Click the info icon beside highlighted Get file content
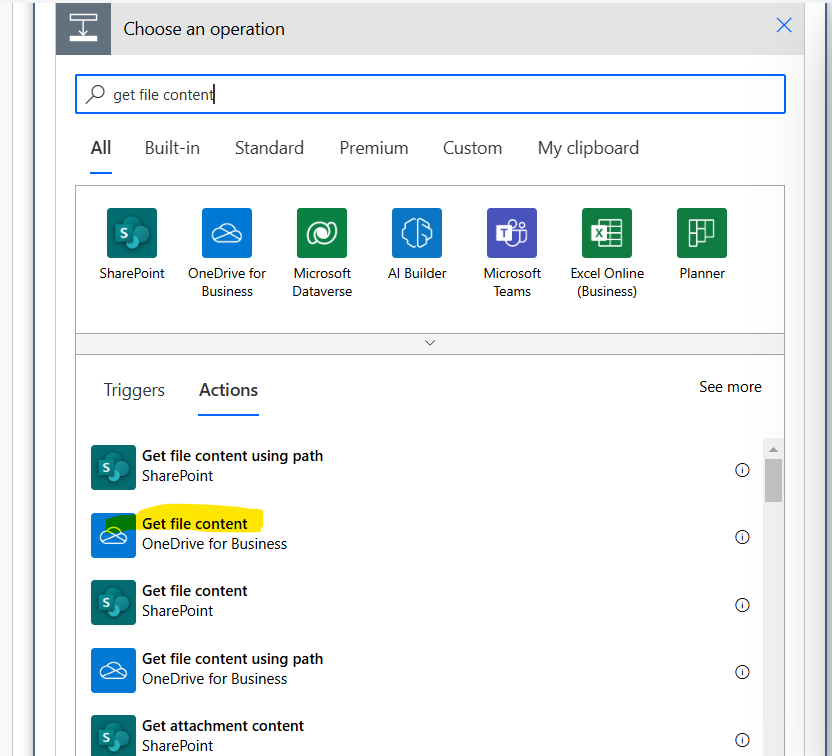Image resolution: width=832 pixels, height=756 pixels. 742,537
